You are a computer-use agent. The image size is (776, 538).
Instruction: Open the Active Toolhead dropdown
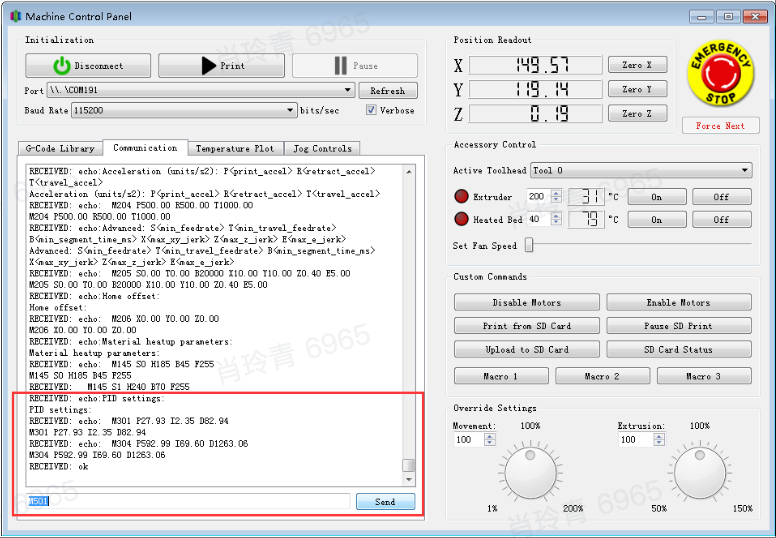(745, 171)
